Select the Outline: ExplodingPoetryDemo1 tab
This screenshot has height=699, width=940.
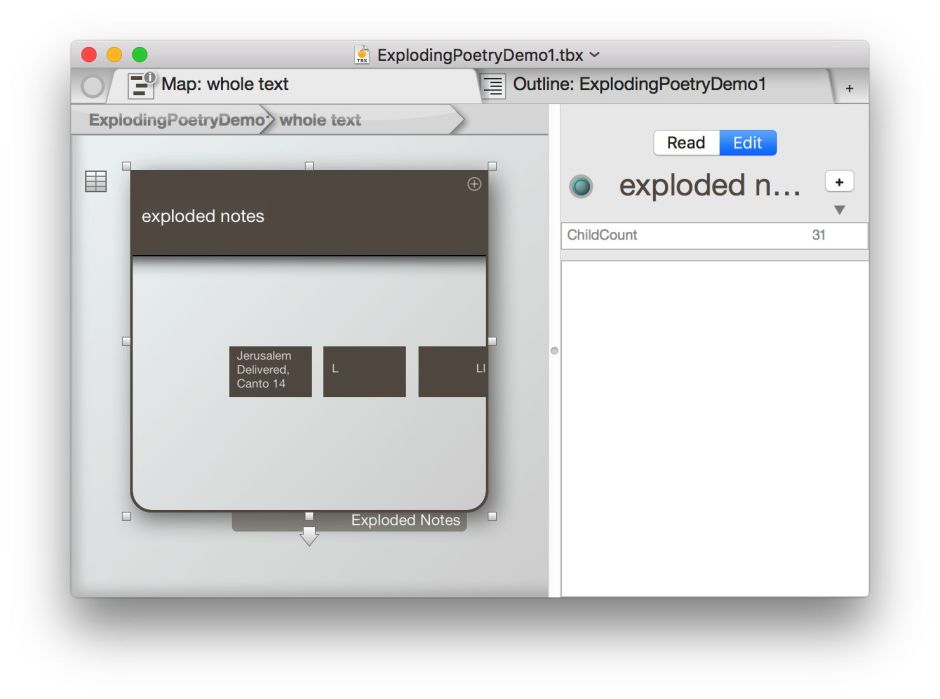pos(639,85)
